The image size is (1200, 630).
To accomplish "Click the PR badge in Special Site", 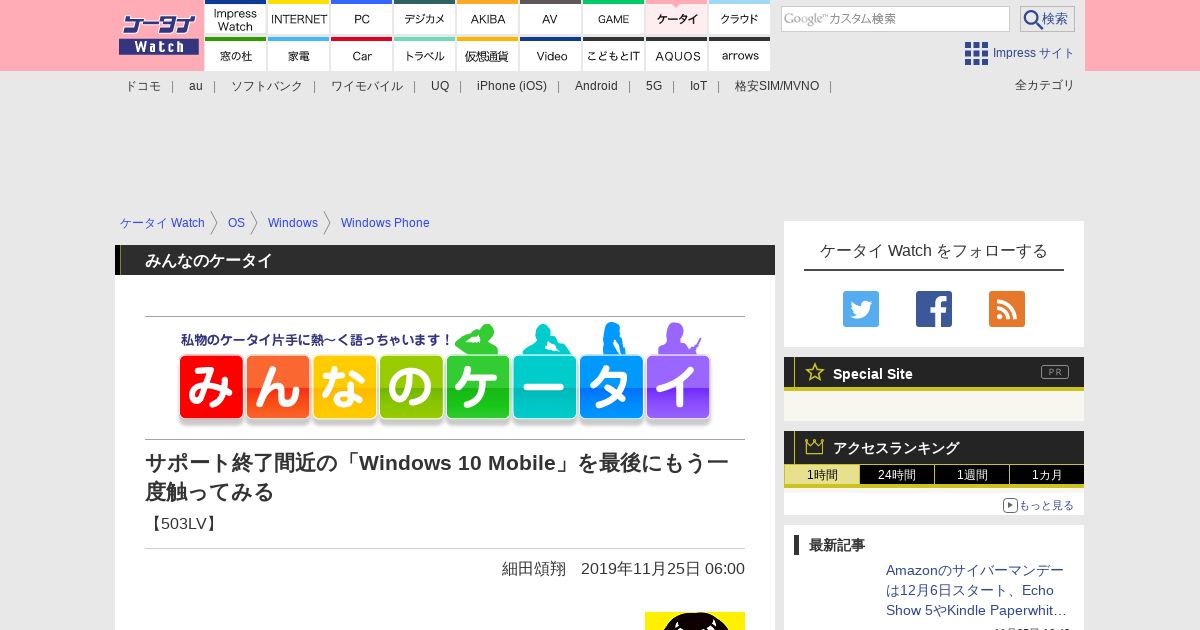I will point(1055,372).
